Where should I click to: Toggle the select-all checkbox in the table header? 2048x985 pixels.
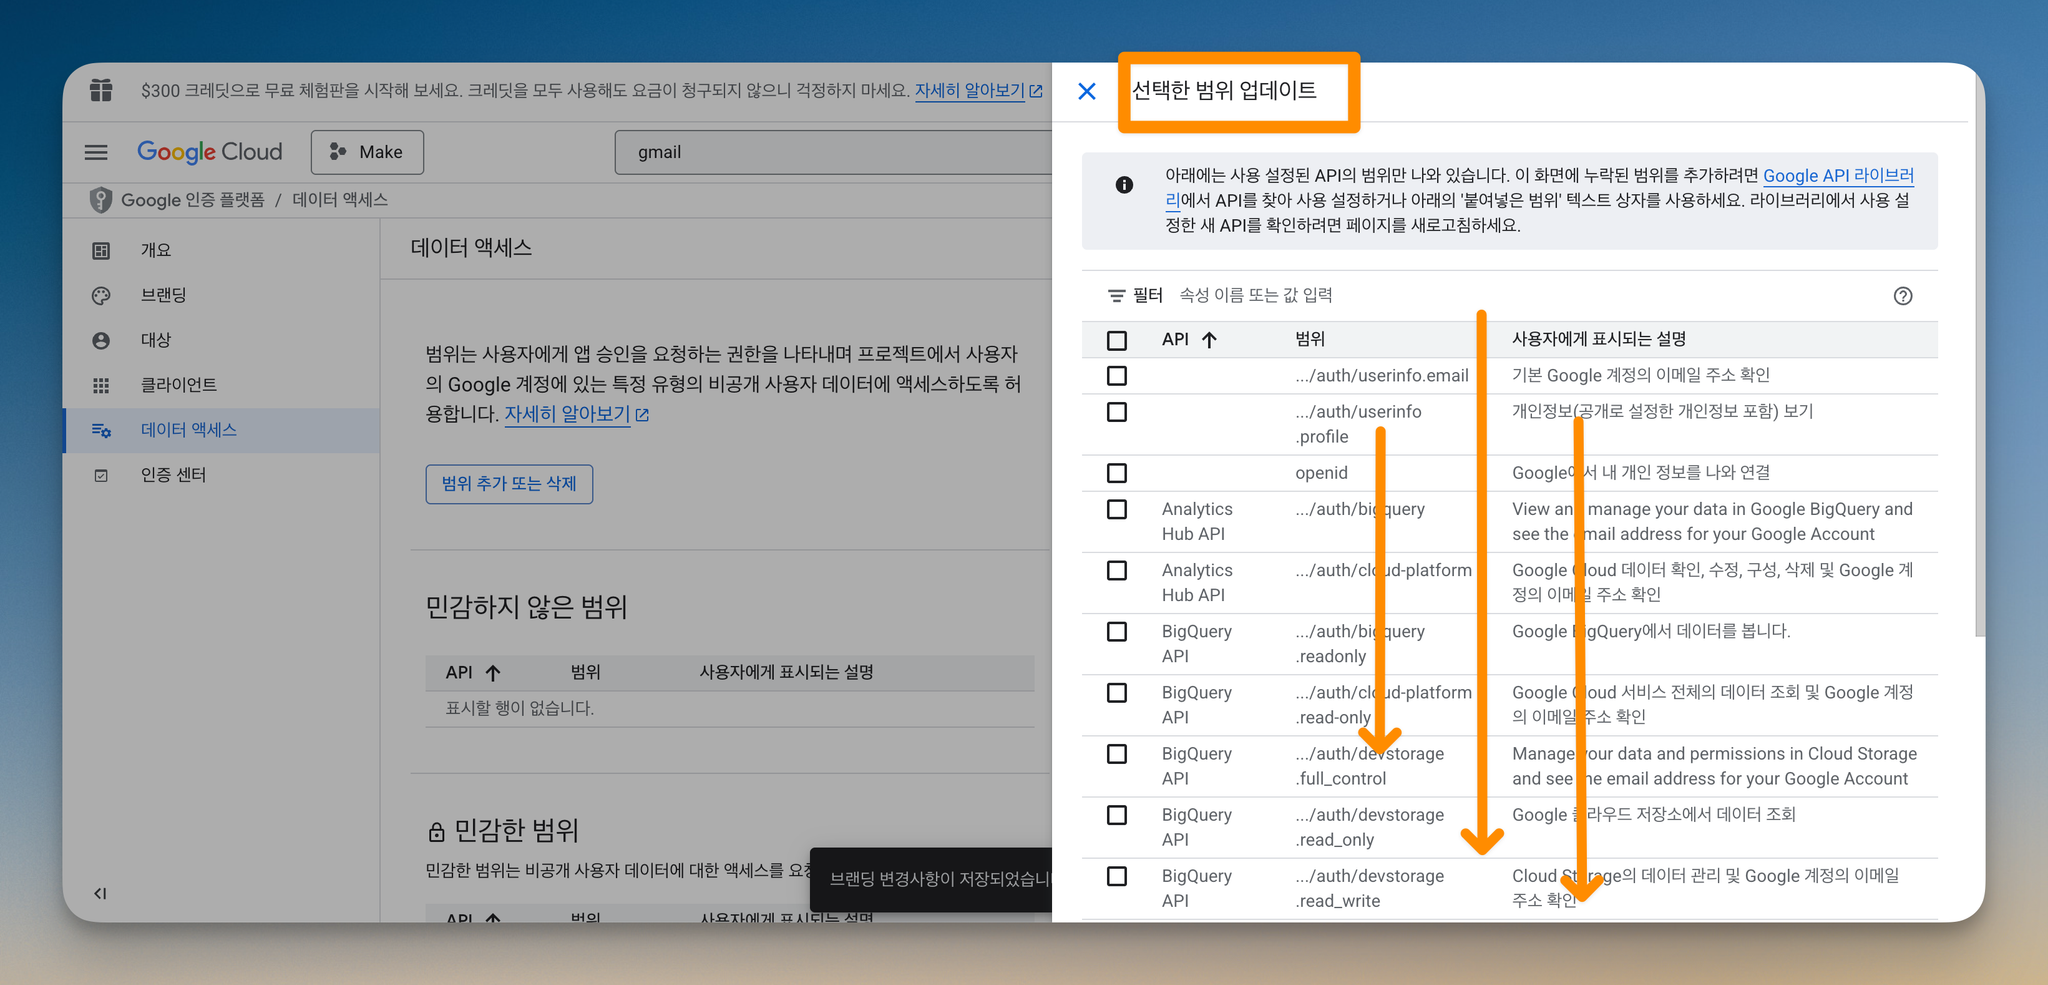point(1117,340)
